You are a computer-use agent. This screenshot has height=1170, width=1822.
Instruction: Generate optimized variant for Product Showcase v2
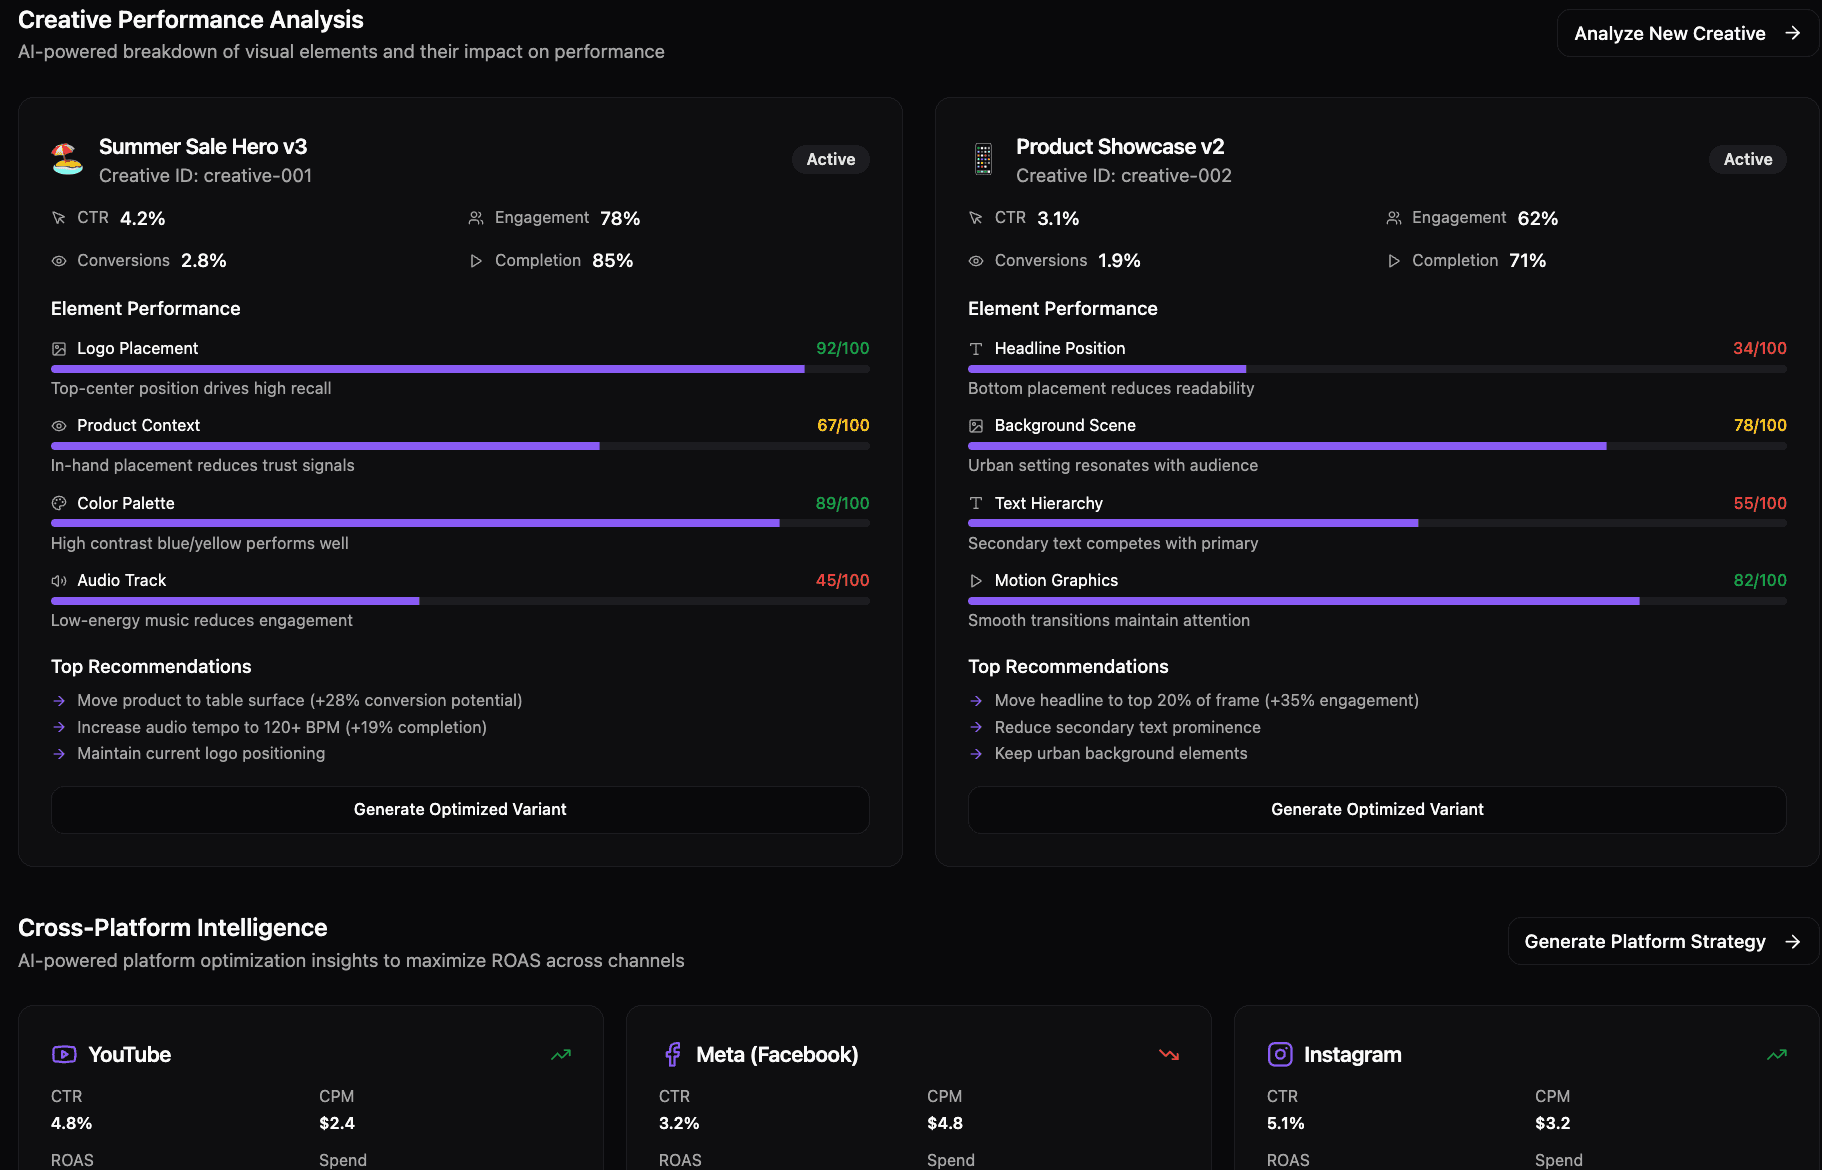click(1377, 809)
